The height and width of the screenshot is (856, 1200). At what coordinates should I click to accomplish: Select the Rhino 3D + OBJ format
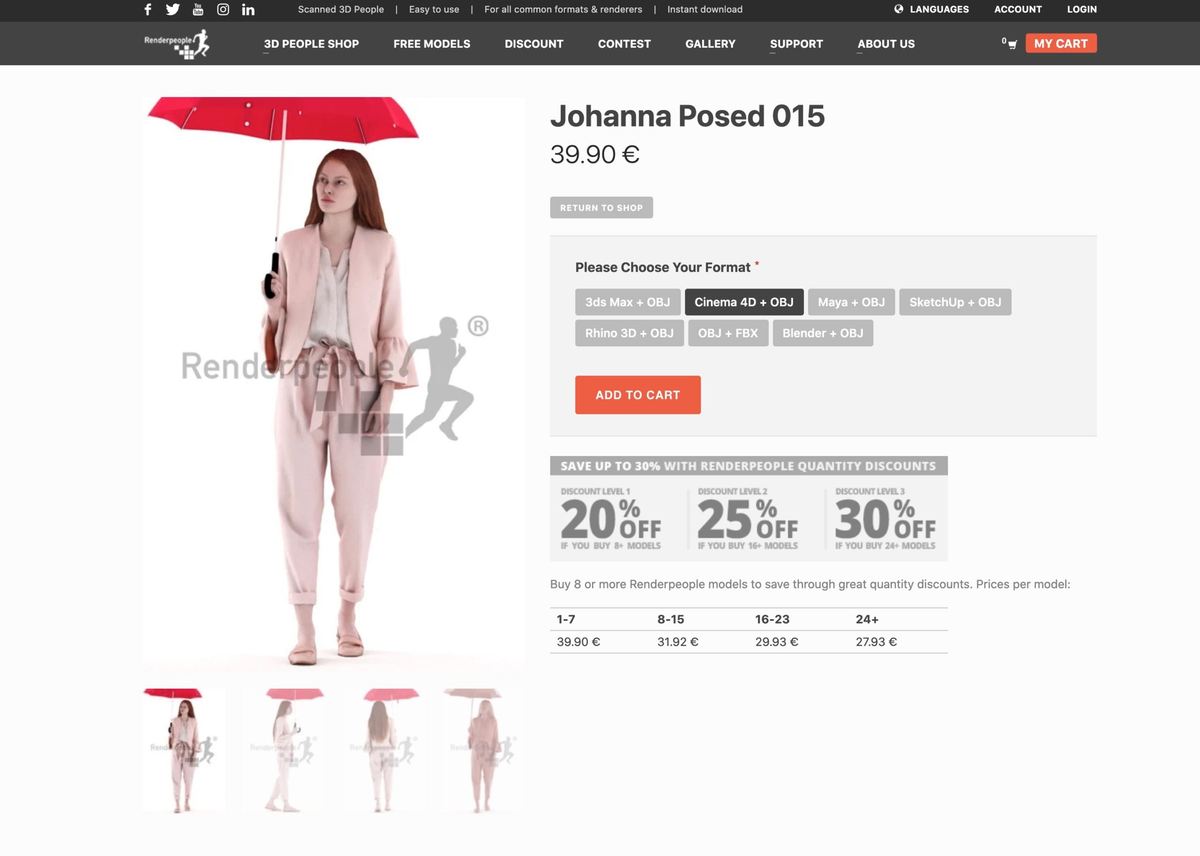pyautogui.click(x=629, y=333)
